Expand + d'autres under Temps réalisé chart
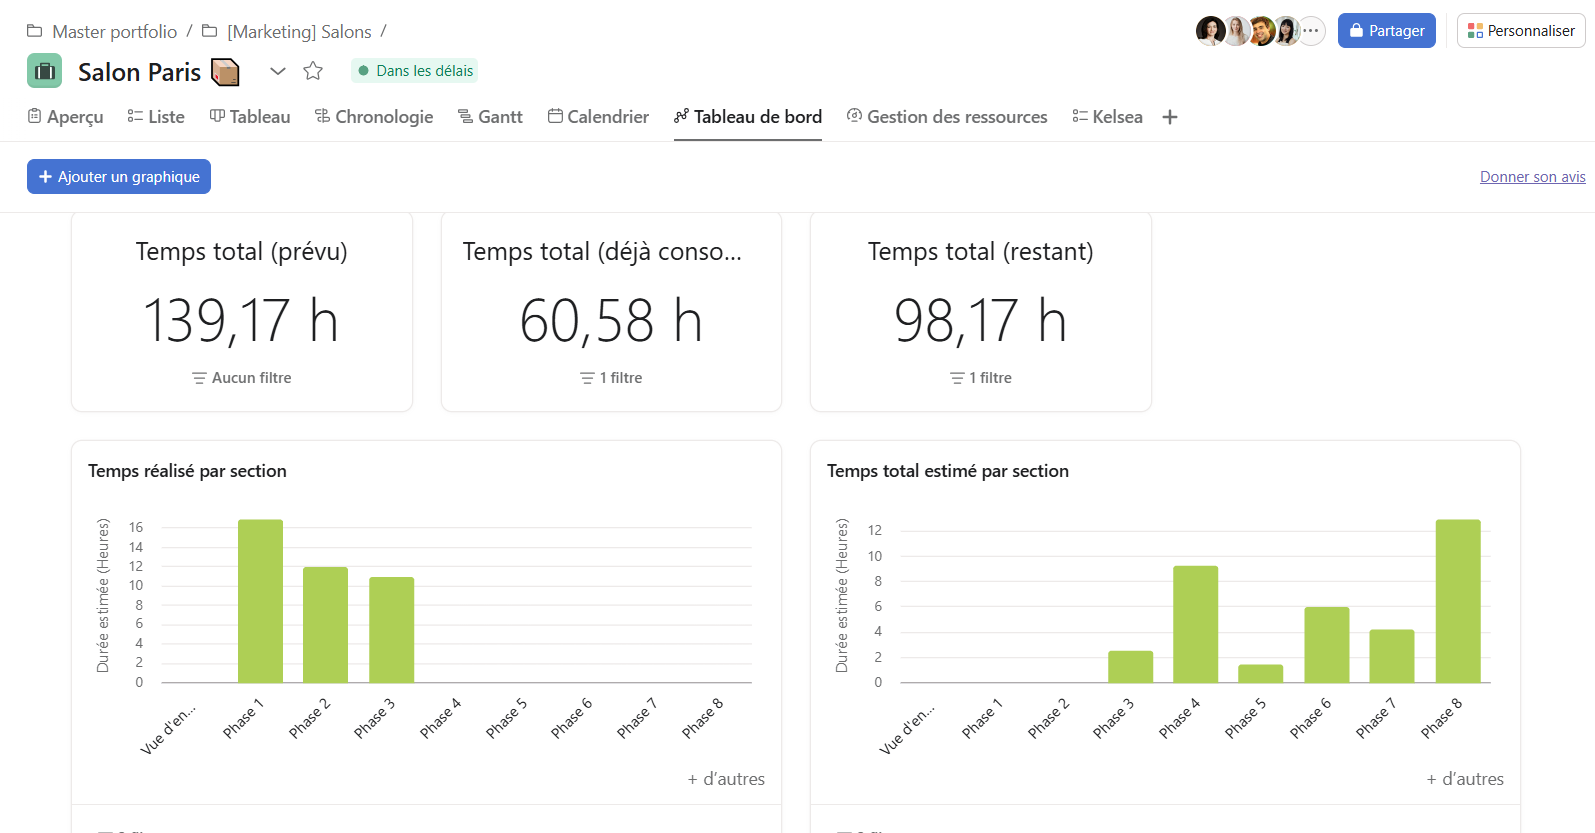The height and width of the screenshot is (833, 1595). pos(726,779)
